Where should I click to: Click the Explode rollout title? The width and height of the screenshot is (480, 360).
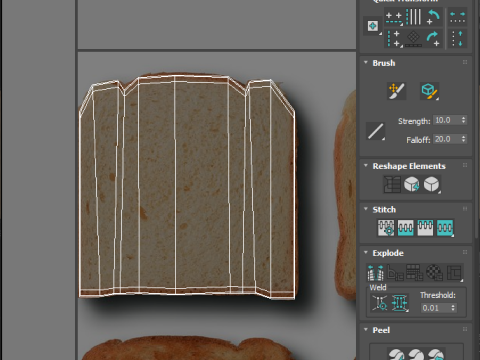coord(388,253)
